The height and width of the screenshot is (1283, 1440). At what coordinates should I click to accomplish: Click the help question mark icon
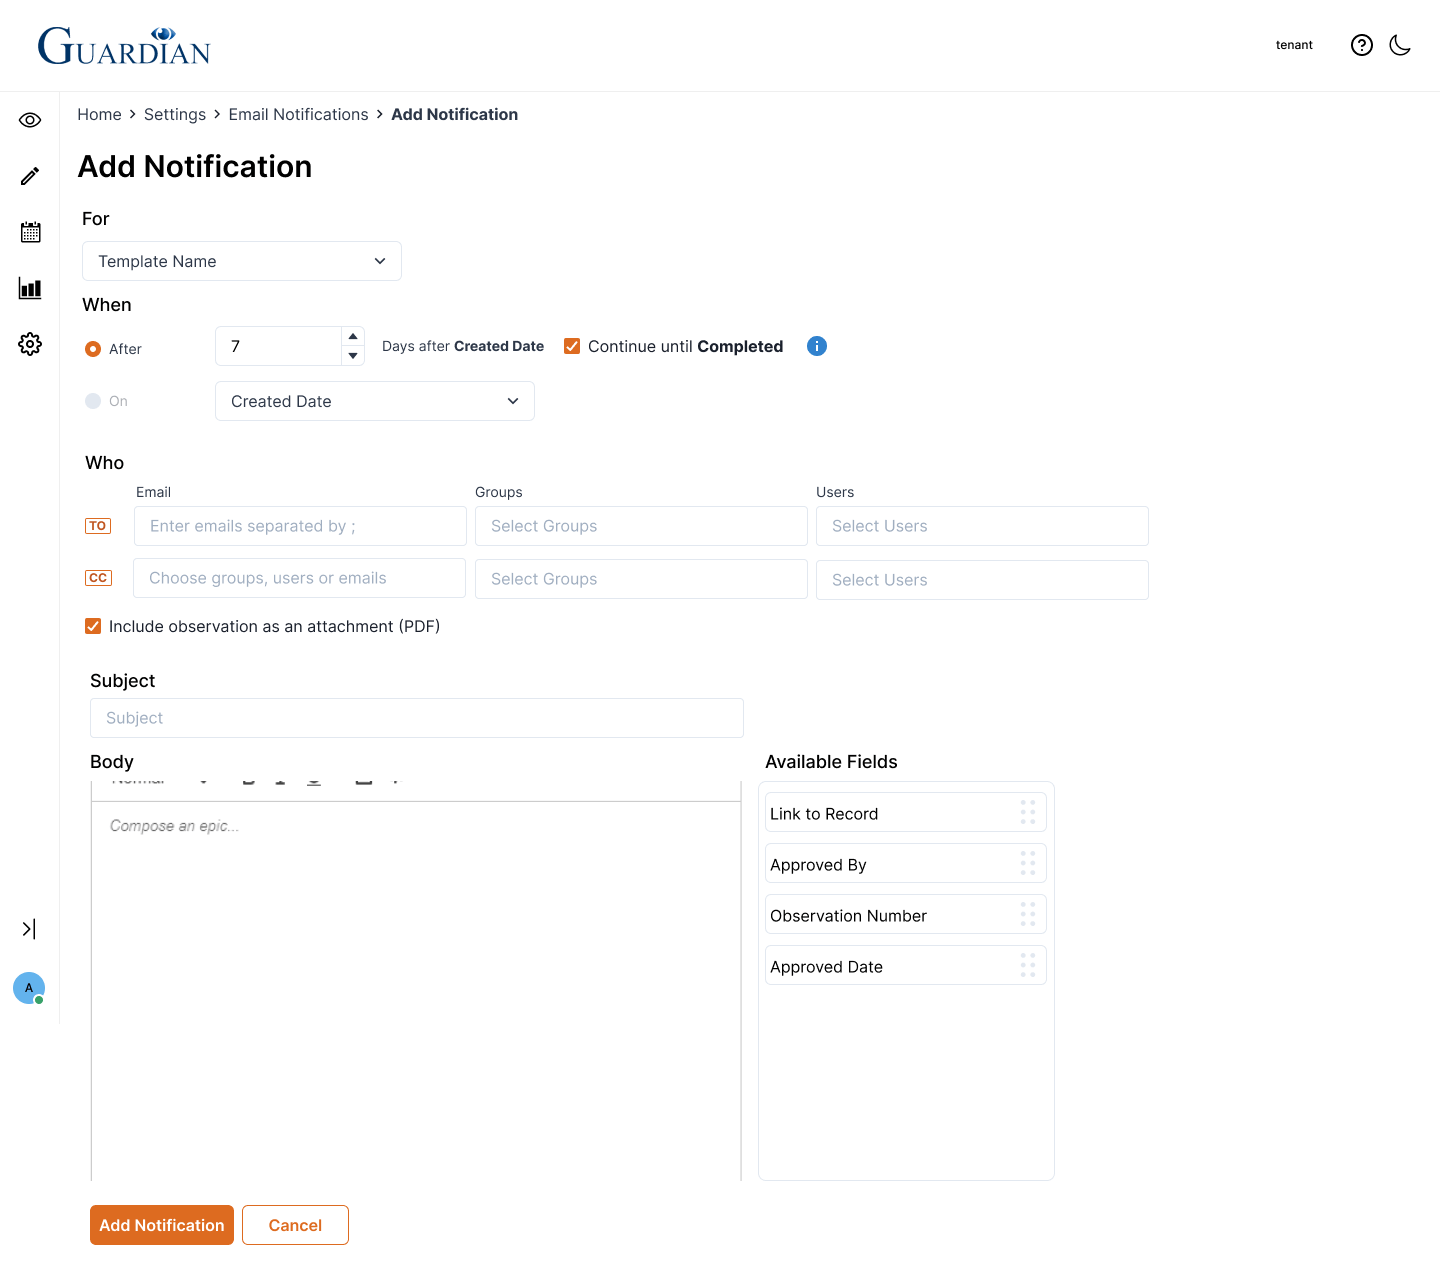pos(1361,45)
